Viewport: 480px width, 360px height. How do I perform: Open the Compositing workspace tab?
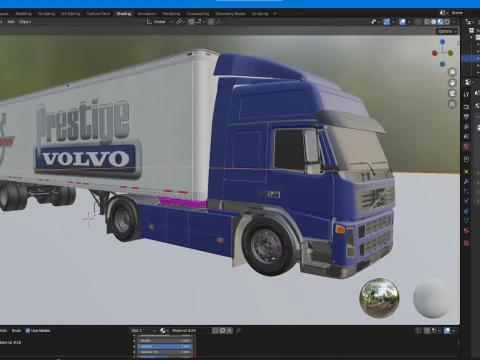click(x=198, y=14)
